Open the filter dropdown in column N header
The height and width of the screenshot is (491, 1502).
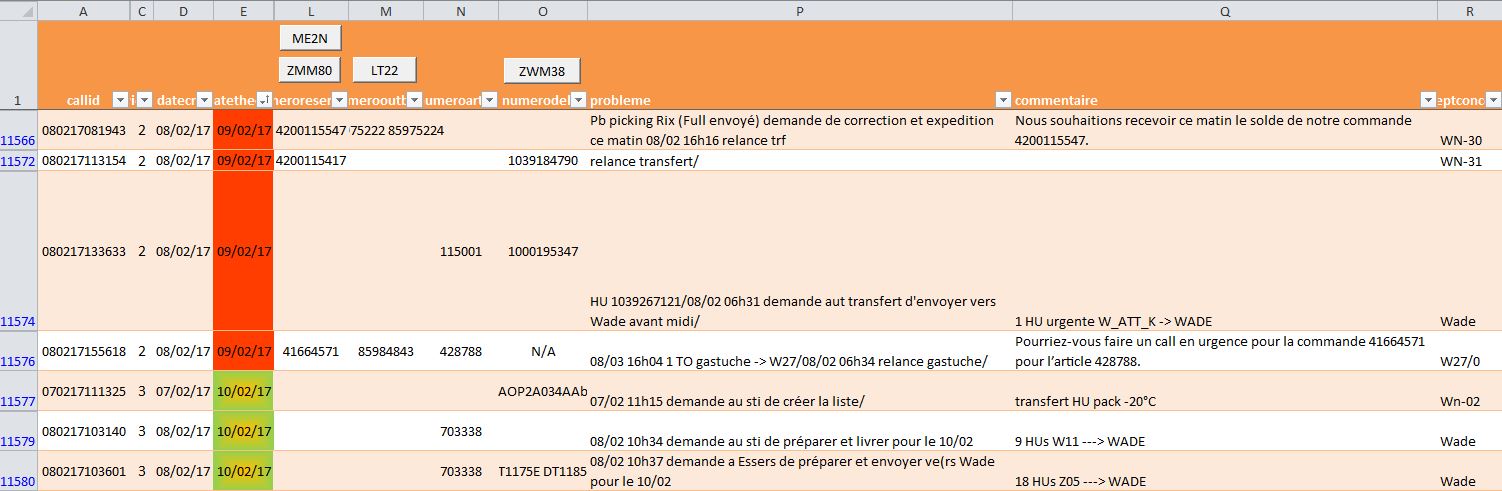pyautogui.click(x=489, y=100)
